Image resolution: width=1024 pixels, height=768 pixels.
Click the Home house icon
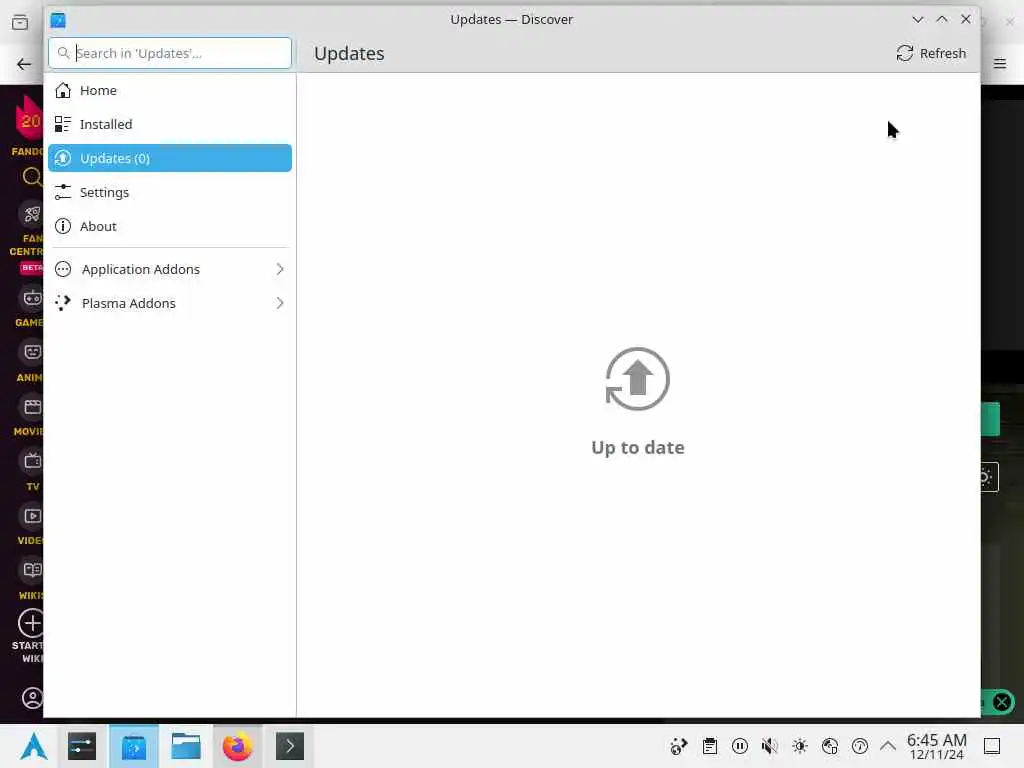tap(63, 90)
